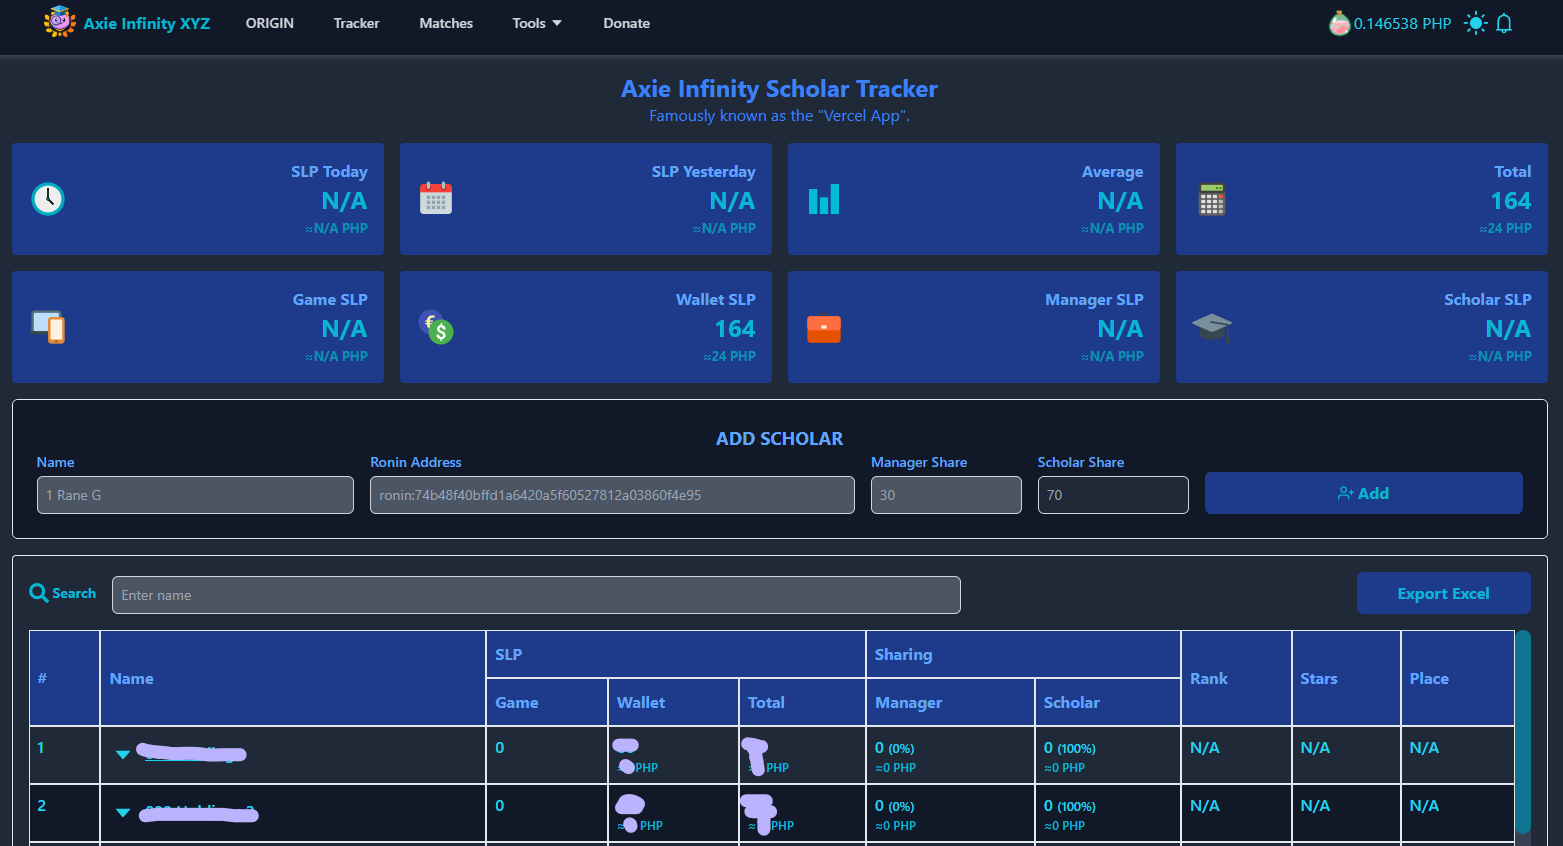Open the Tools dropdown menu
The image size is (1563, 846).
(x=537, y=23)
